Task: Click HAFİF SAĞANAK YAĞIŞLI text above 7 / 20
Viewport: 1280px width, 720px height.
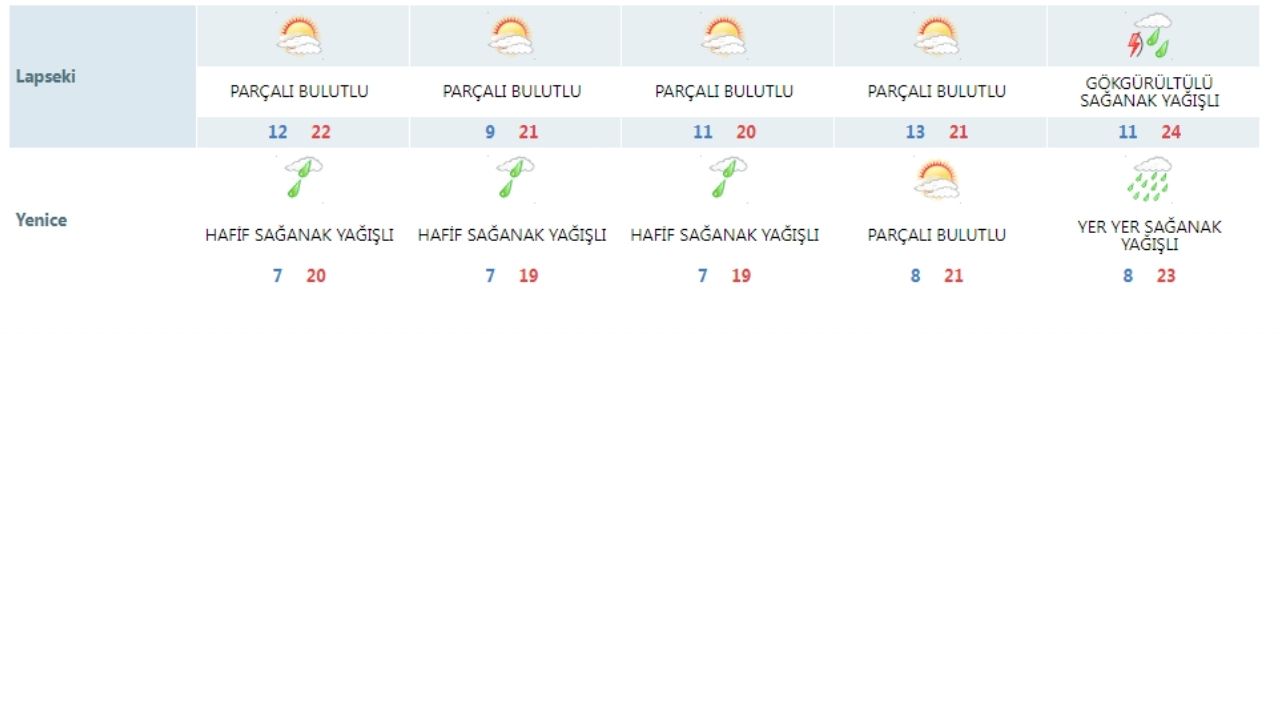Action: 299,235
